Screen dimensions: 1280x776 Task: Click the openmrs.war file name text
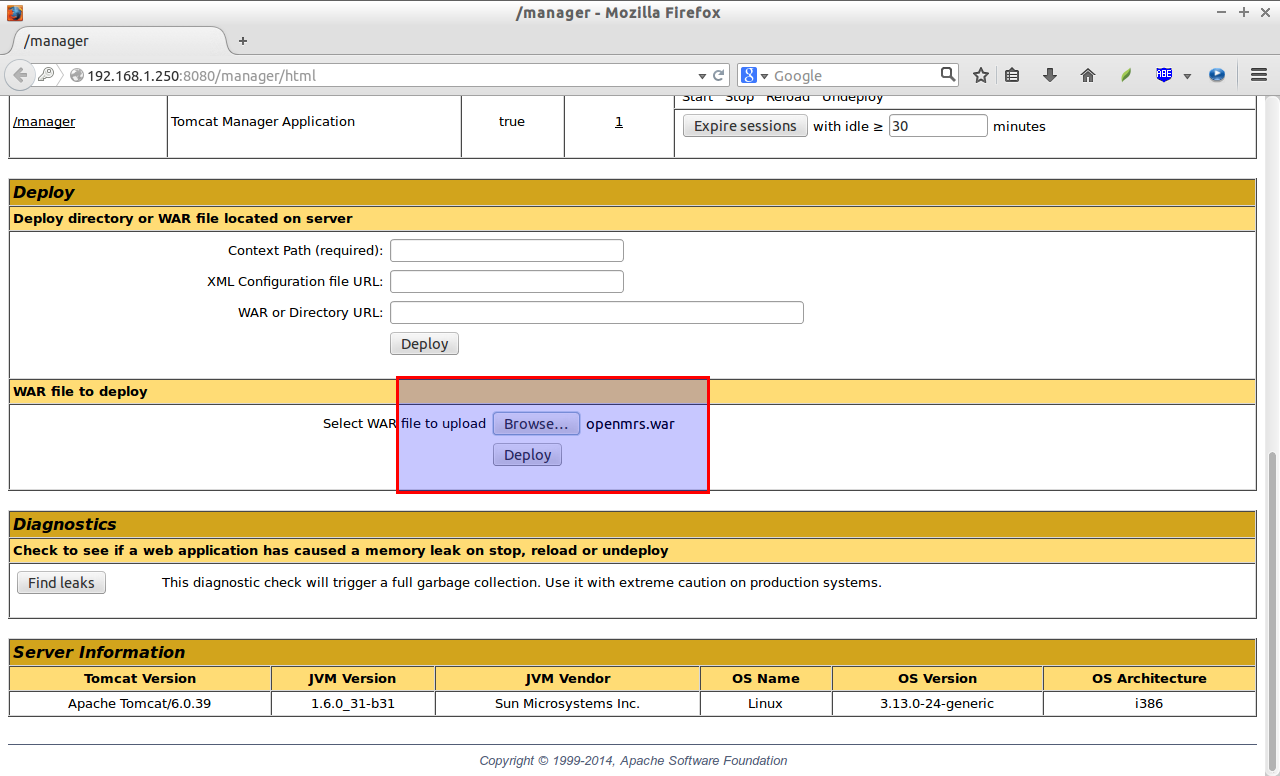630,424
